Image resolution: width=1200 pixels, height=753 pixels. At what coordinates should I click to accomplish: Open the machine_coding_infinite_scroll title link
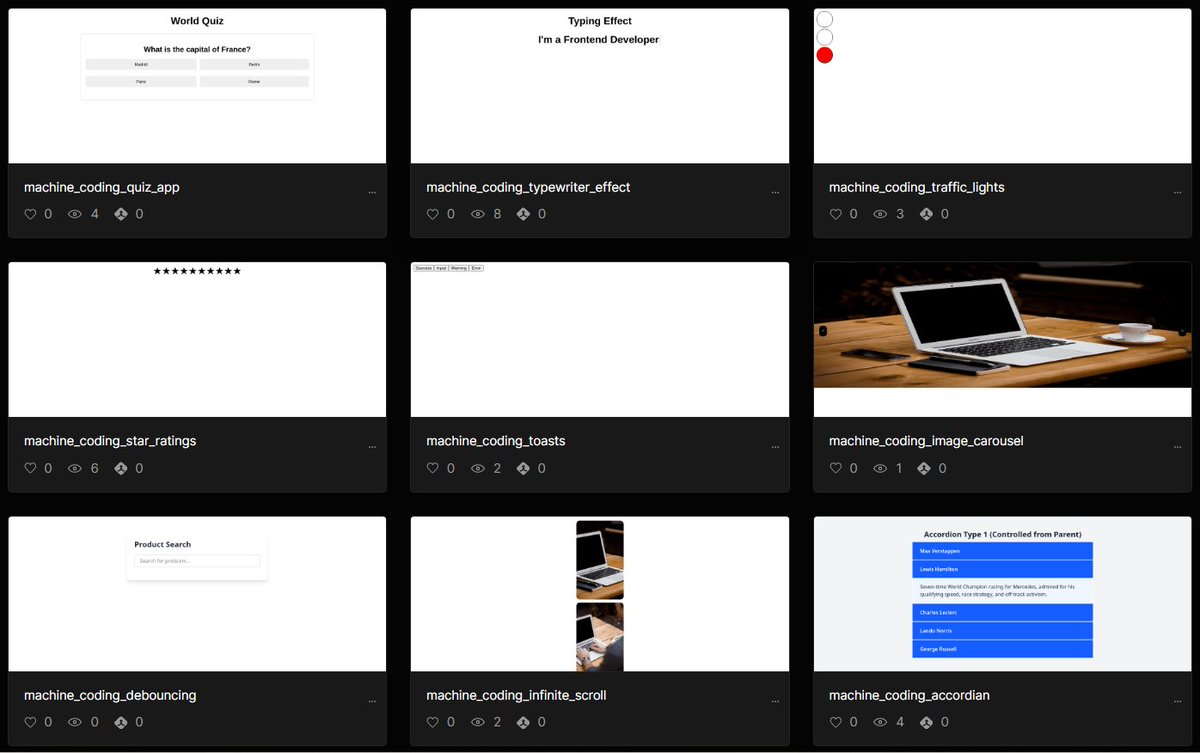coord(516,695)
